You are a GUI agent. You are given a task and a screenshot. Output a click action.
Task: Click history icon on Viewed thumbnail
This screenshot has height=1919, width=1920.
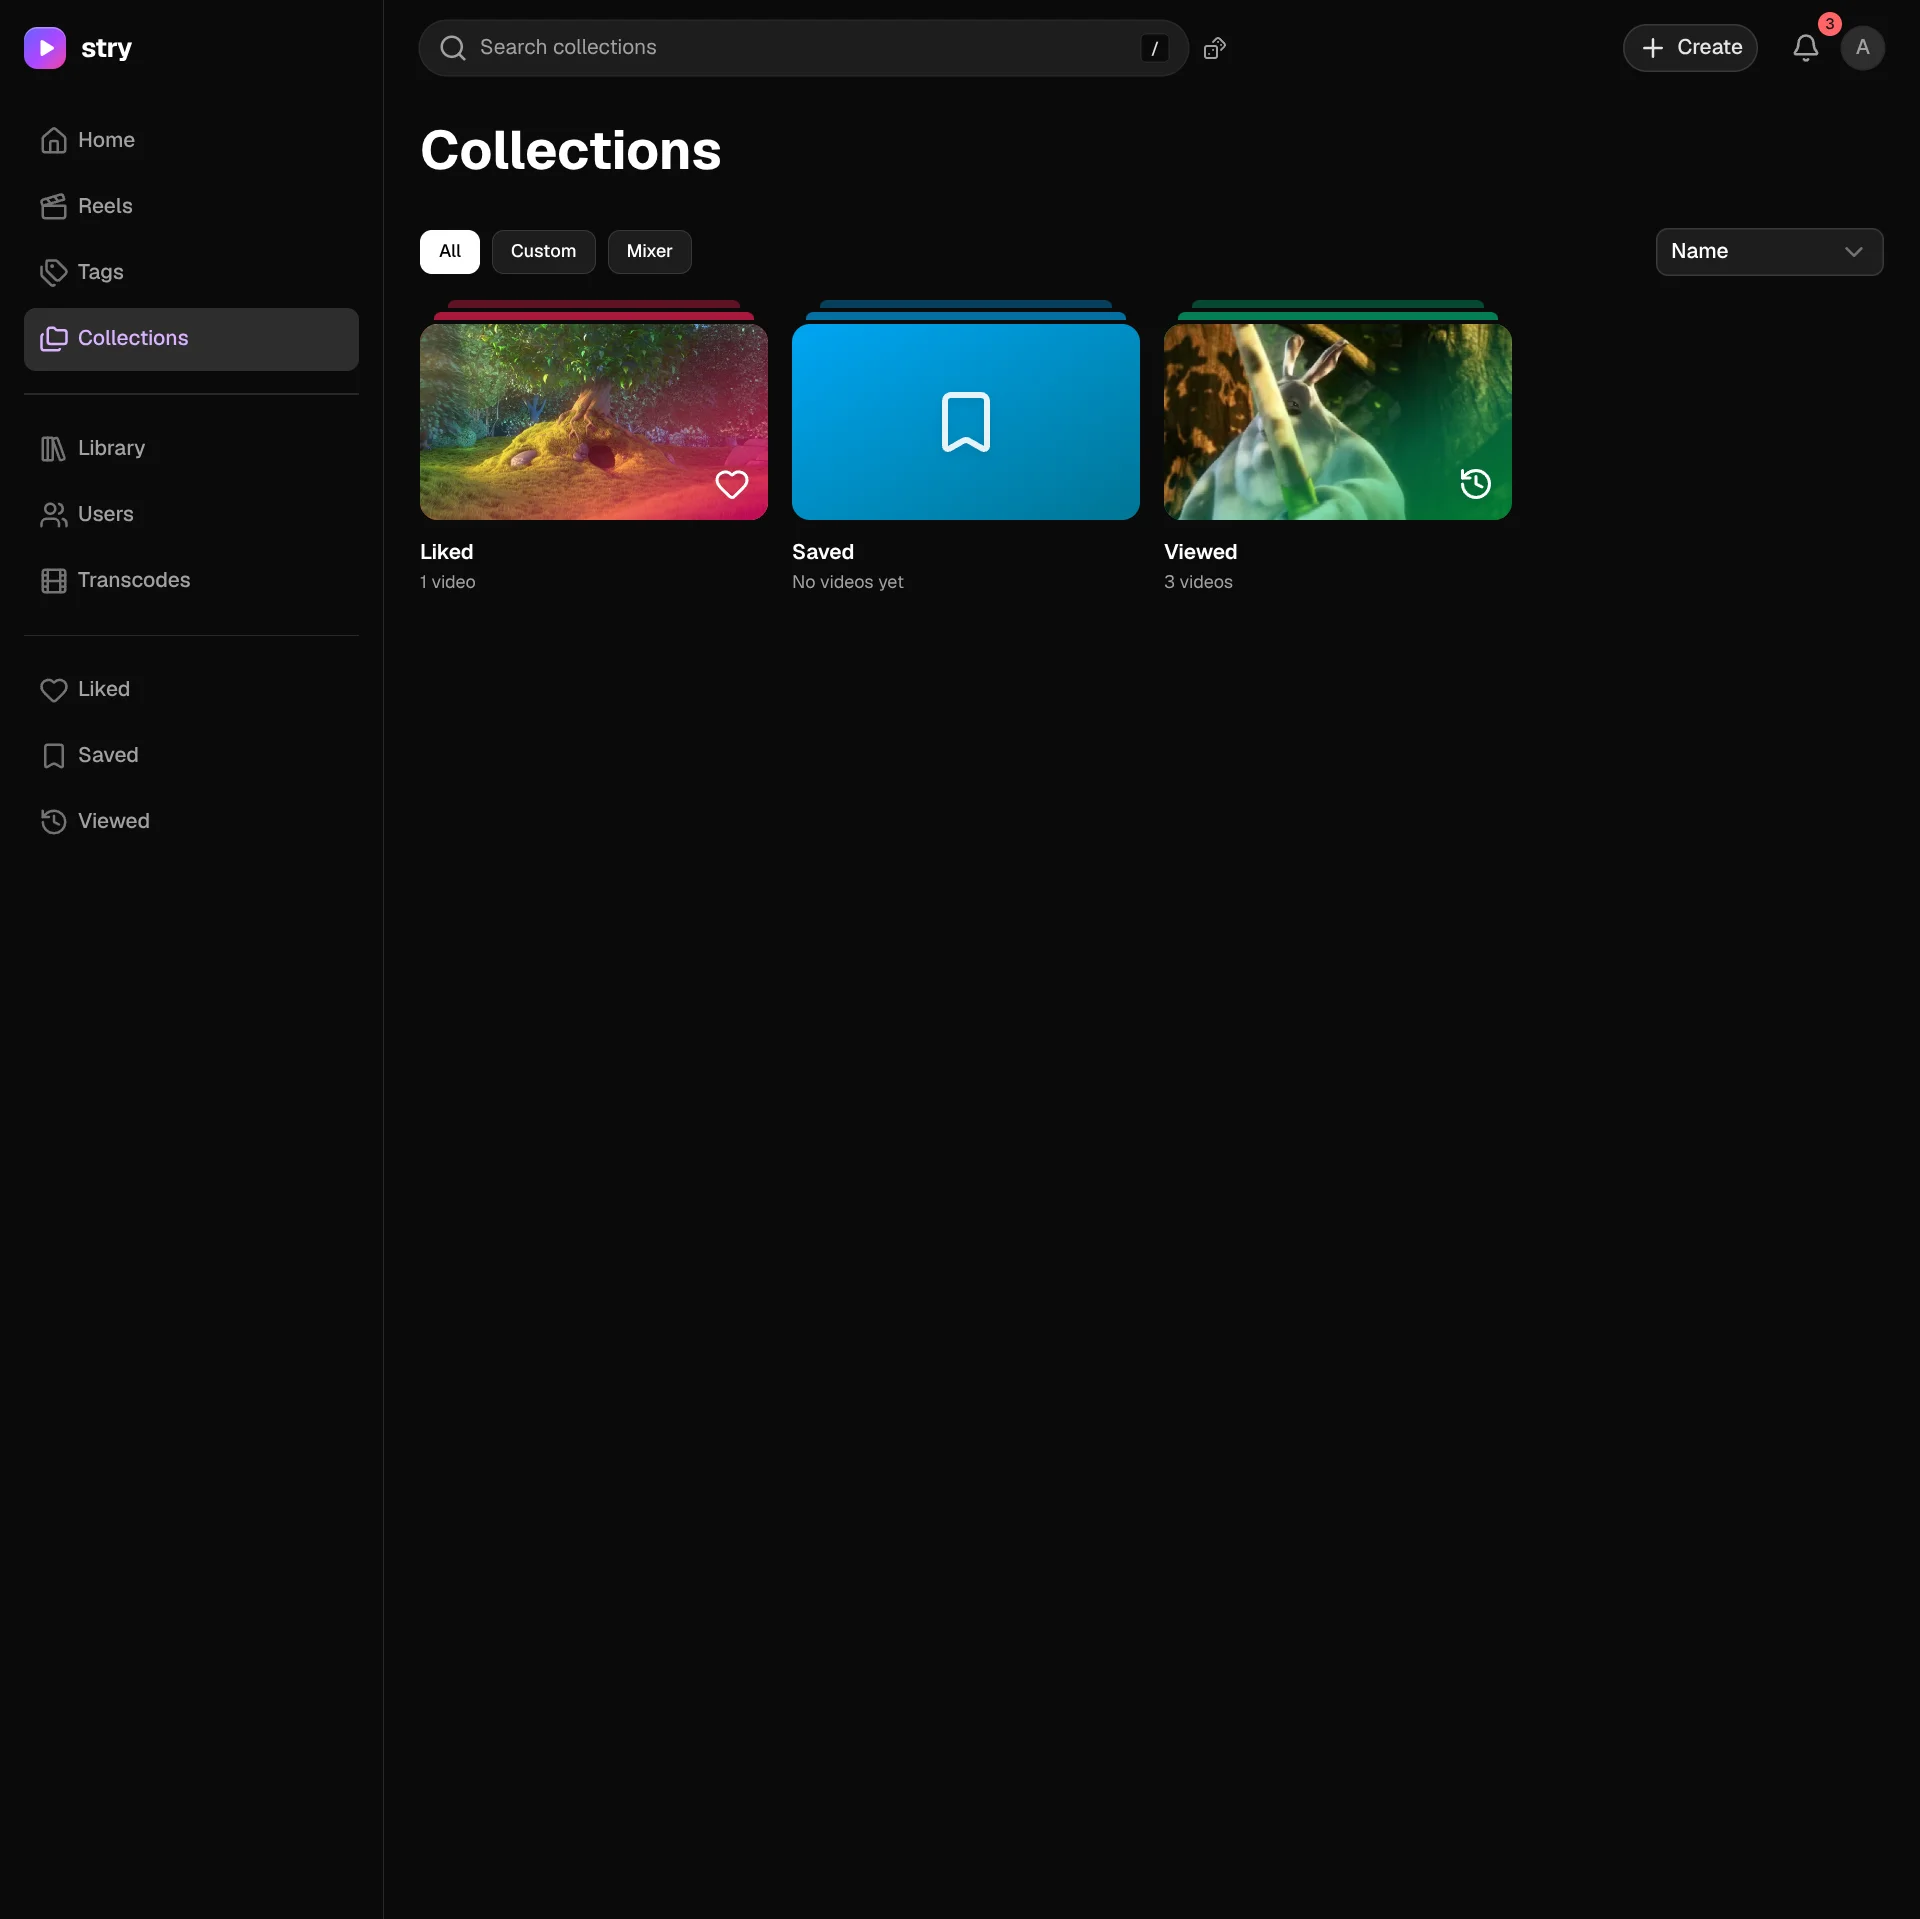tap(1476, 484)
